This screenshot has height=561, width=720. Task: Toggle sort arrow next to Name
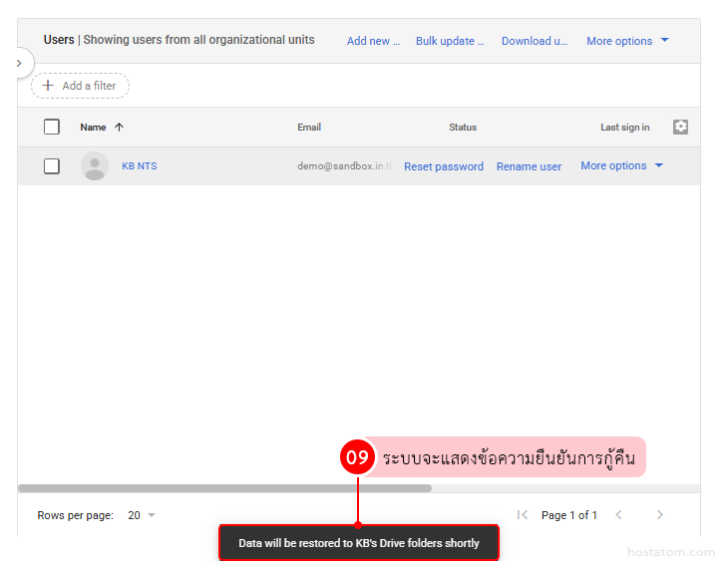119,127
